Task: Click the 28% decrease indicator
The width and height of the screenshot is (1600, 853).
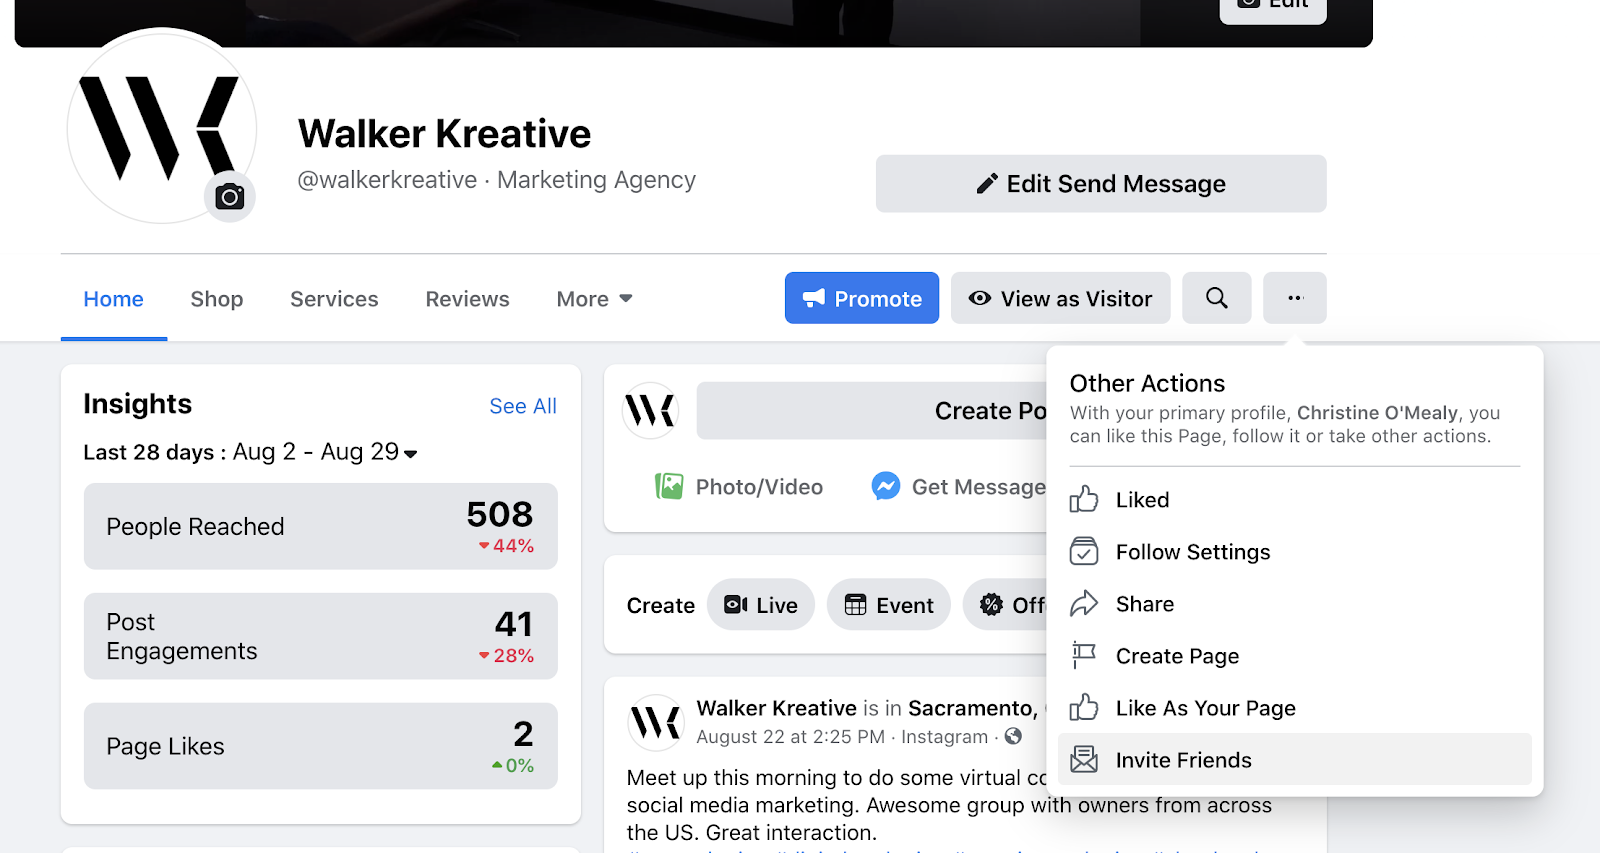Action: tap(506, 656)
